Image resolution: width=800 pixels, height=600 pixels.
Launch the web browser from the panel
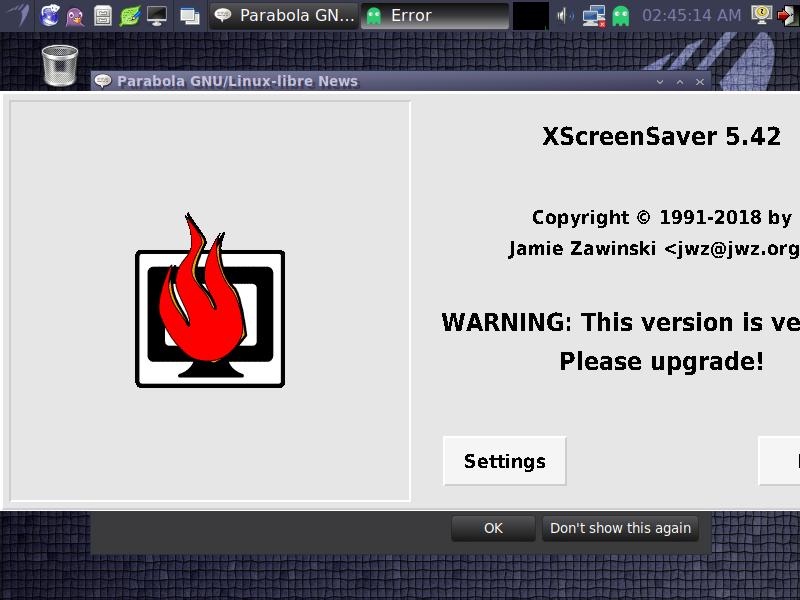(50, 15)
